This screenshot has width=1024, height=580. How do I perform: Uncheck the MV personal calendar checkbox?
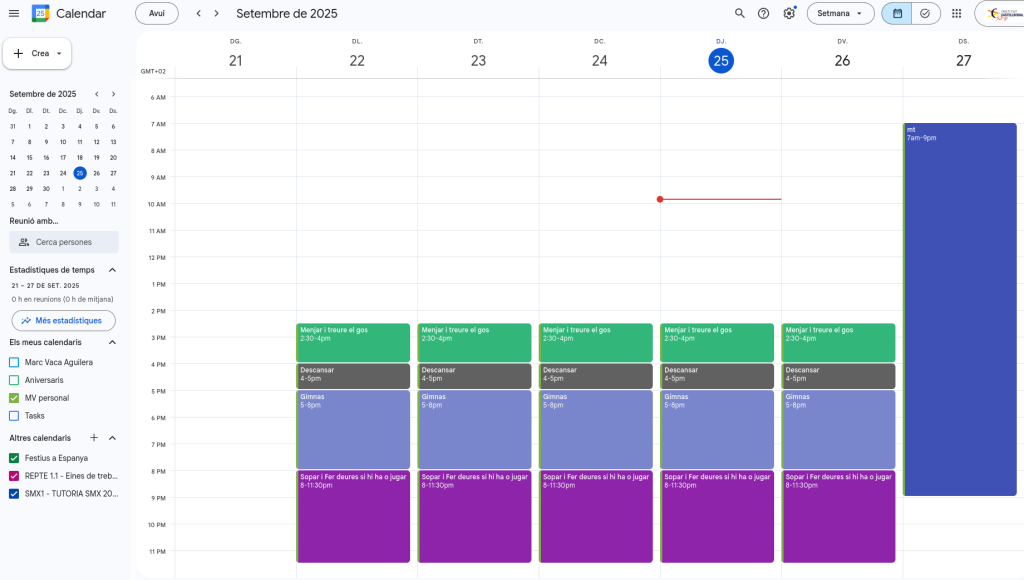pyautogui.click(x=14, y=398)
